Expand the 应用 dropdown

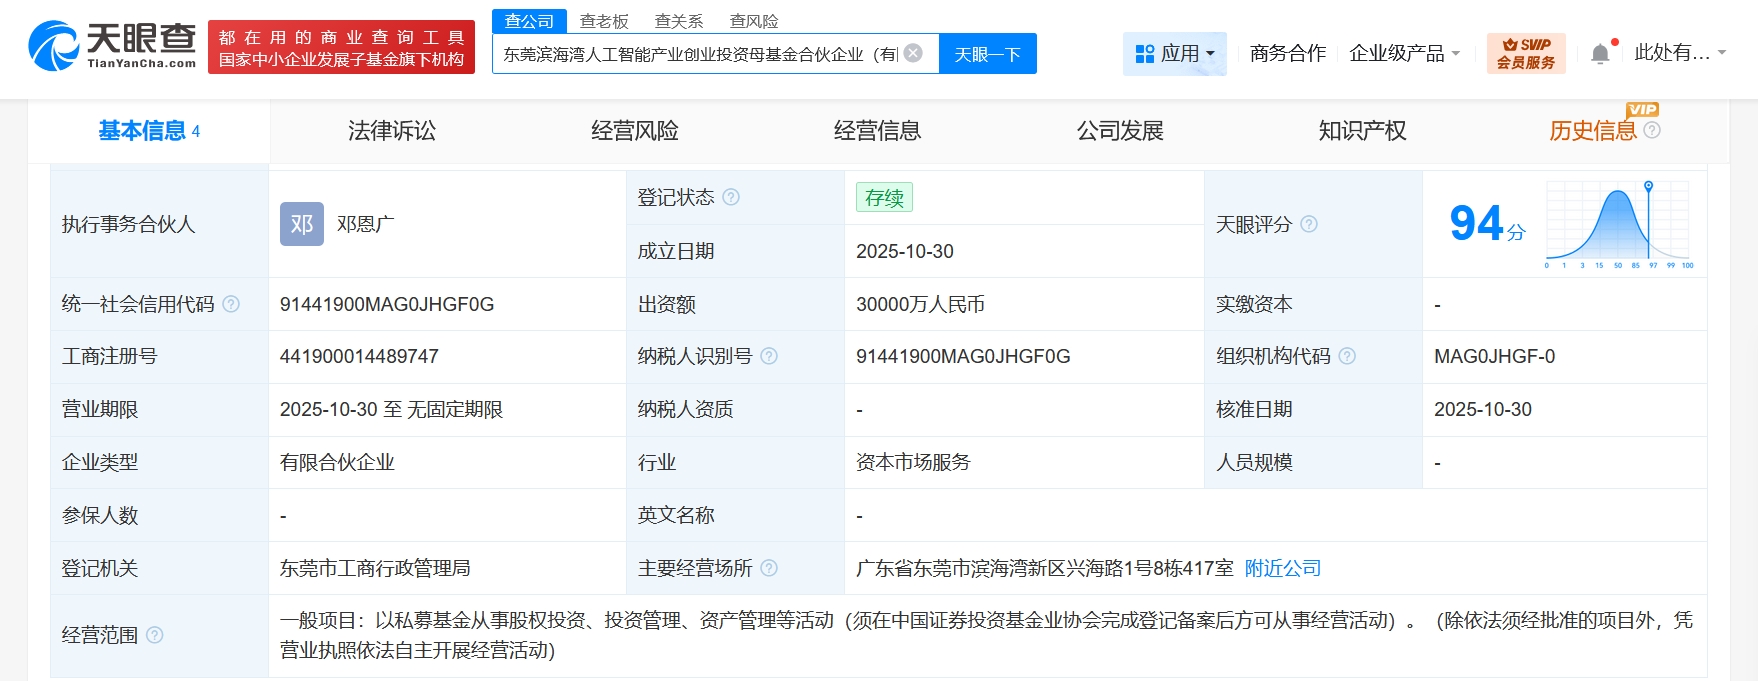(1175, 53)
